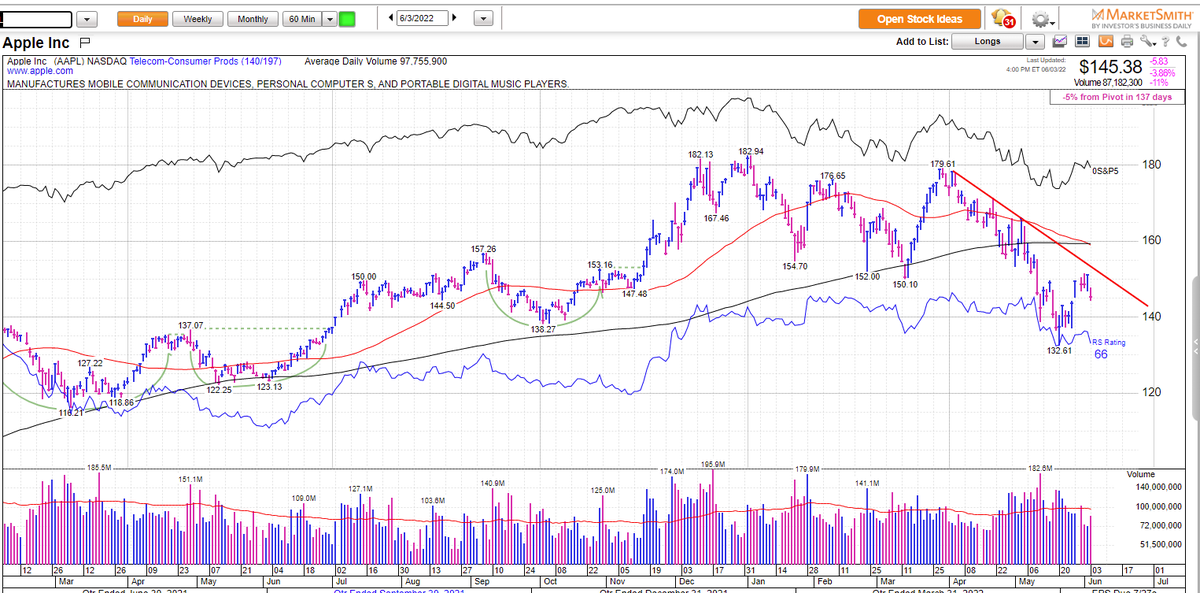
Task: Click the Open Stock Ideas button
Action: (920, 19)
